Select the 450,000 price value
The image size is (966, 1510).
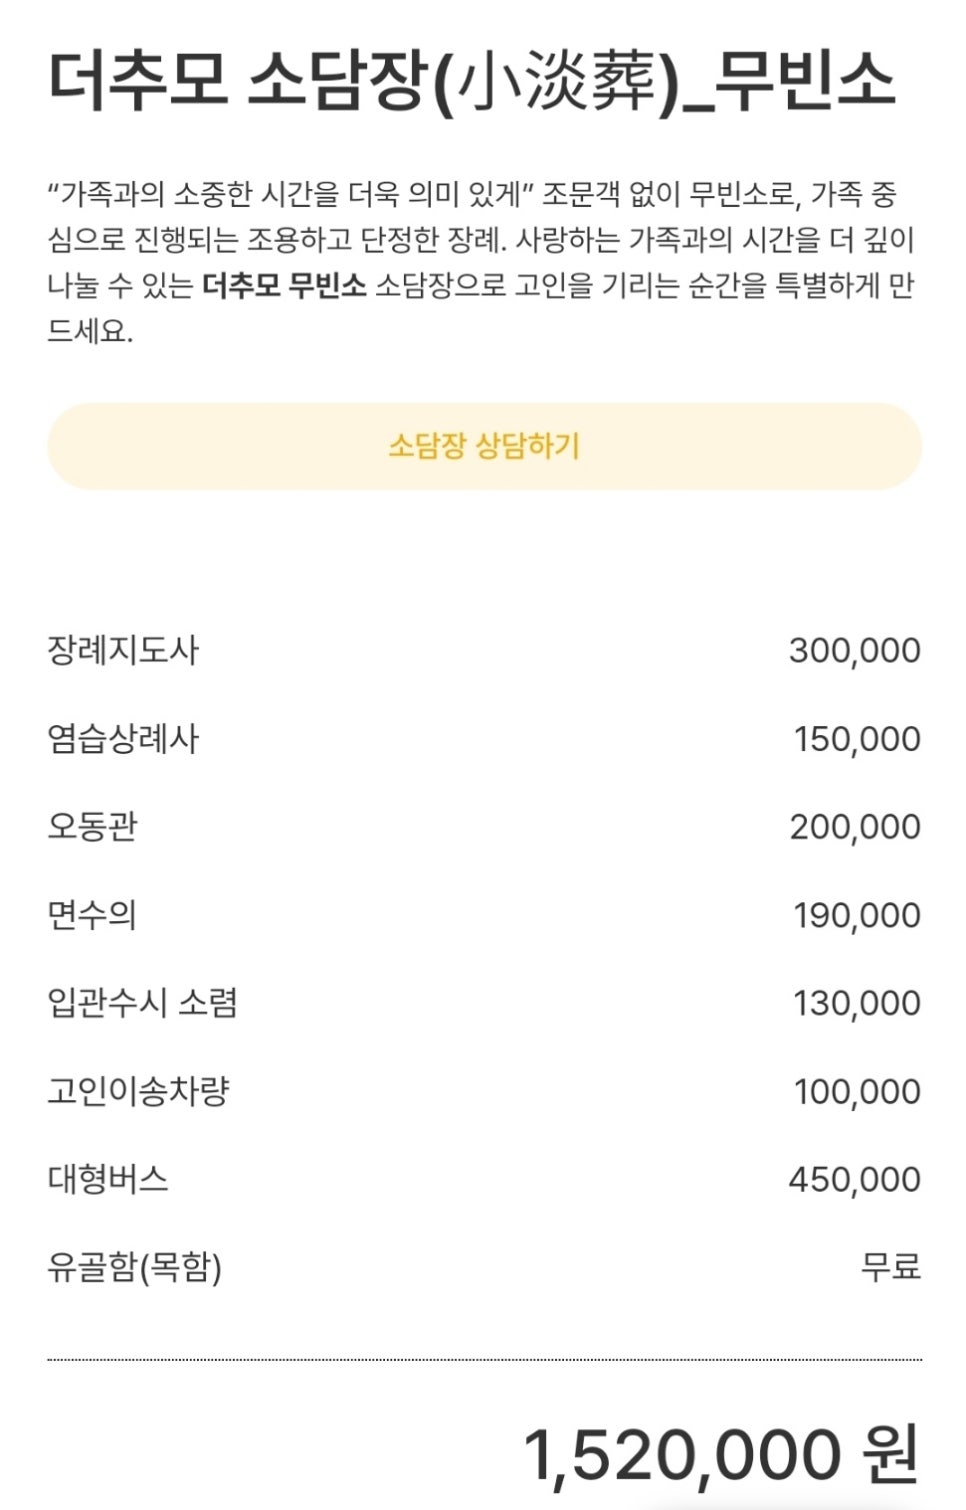pyautogui.click(x=854, y=1179)
